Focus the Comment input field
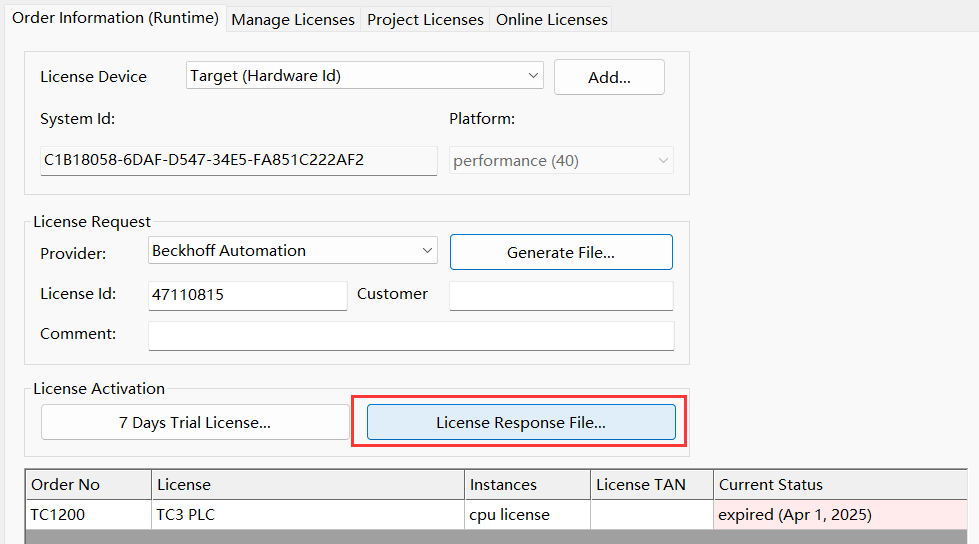979x544 pixels. click(411, 335)
